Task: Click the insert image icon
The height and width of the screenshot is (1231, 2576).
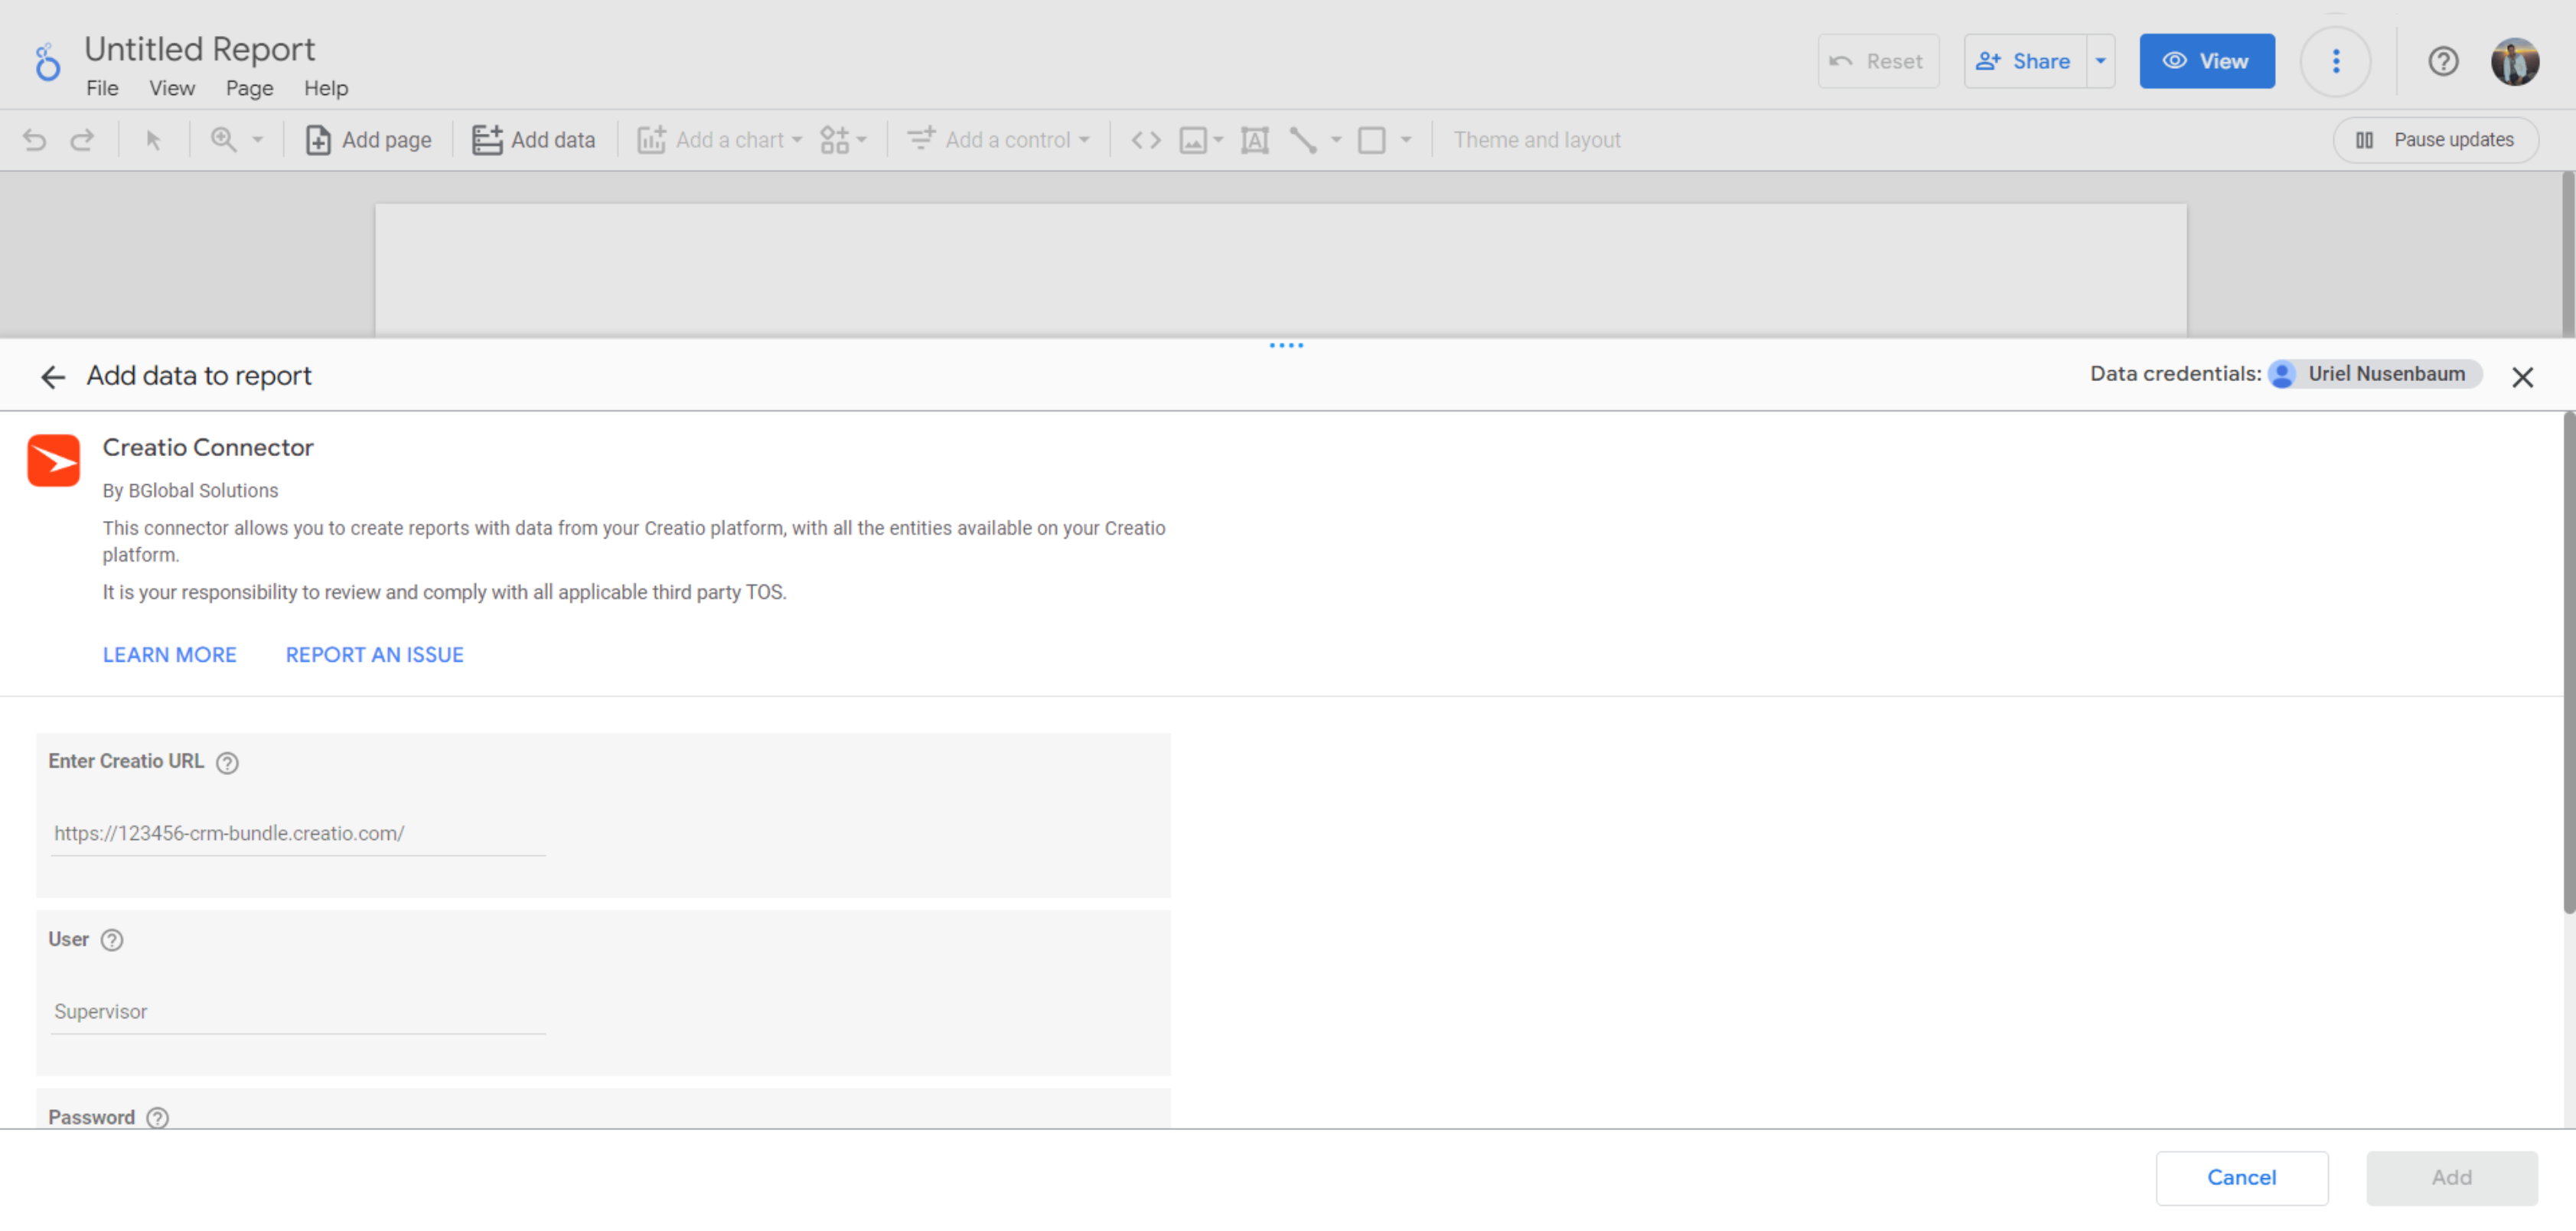Action: 1193,140
